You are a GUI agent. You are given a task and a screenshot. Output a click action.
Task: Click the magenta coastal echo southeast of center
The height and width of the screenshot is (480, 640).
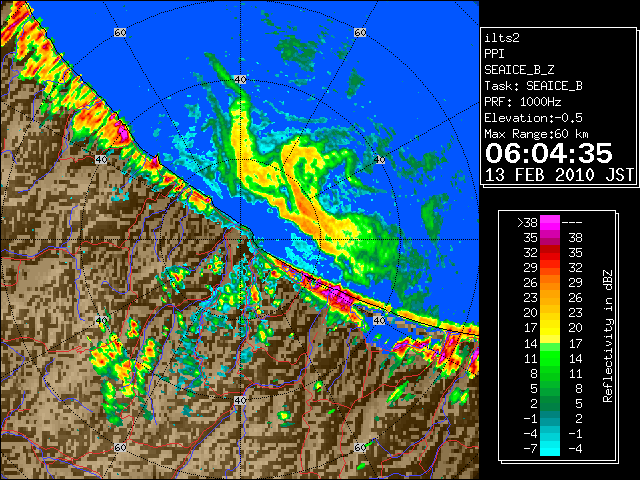337,295
